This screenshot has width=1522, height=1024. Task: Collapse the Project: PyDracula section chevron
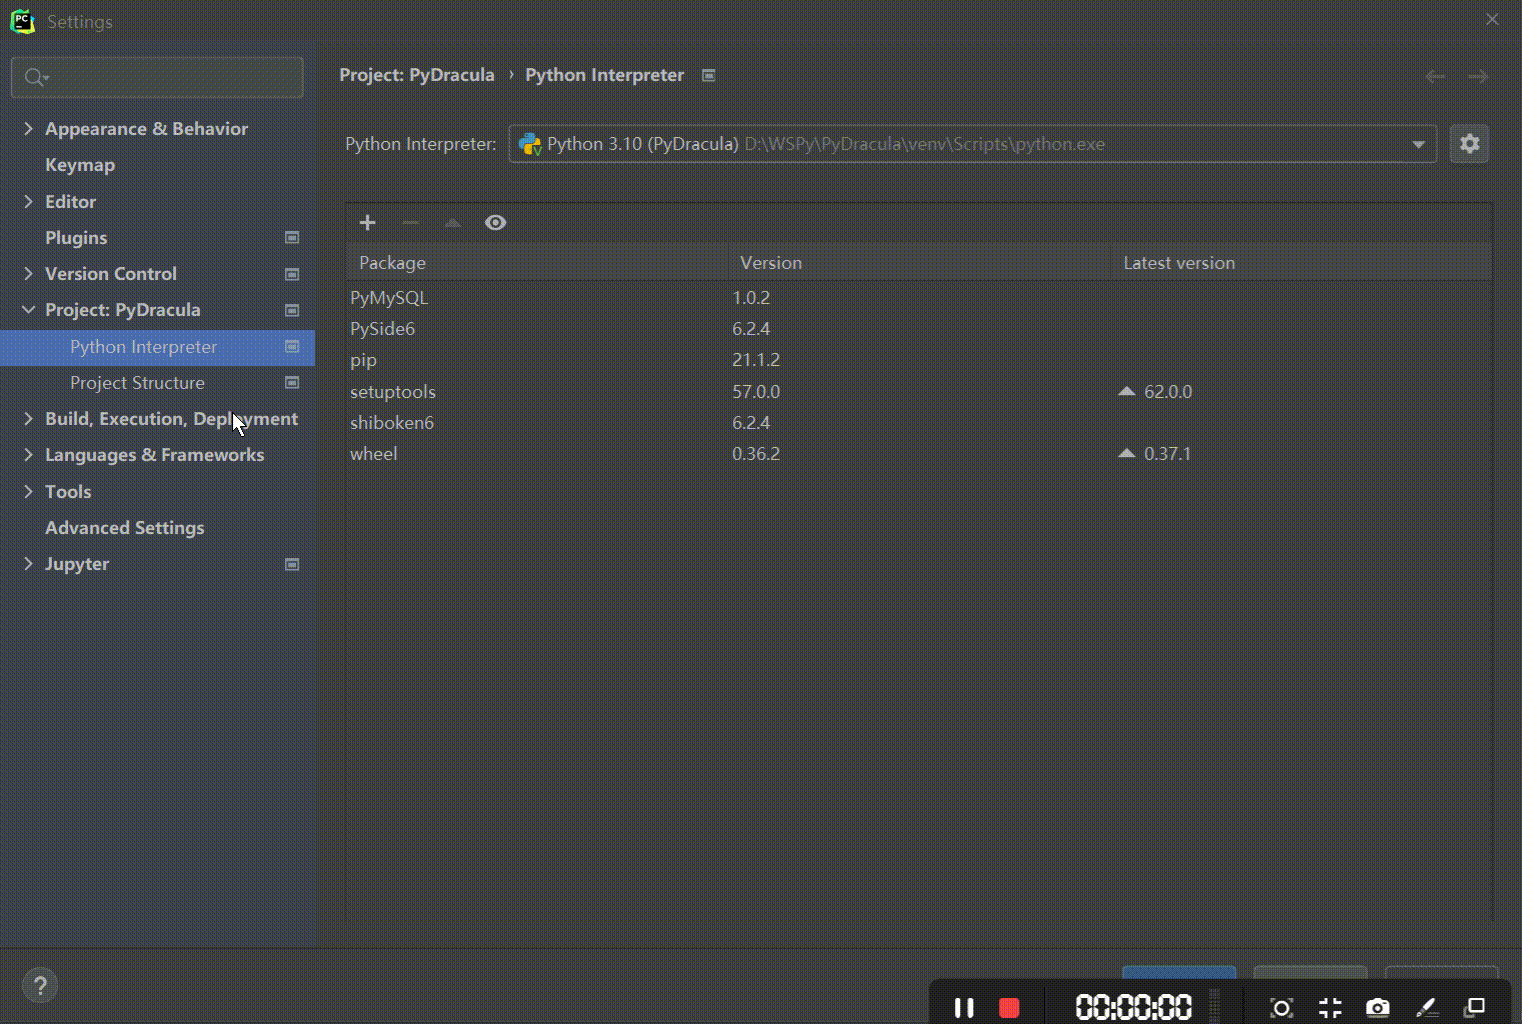click(x=28, y=310)
